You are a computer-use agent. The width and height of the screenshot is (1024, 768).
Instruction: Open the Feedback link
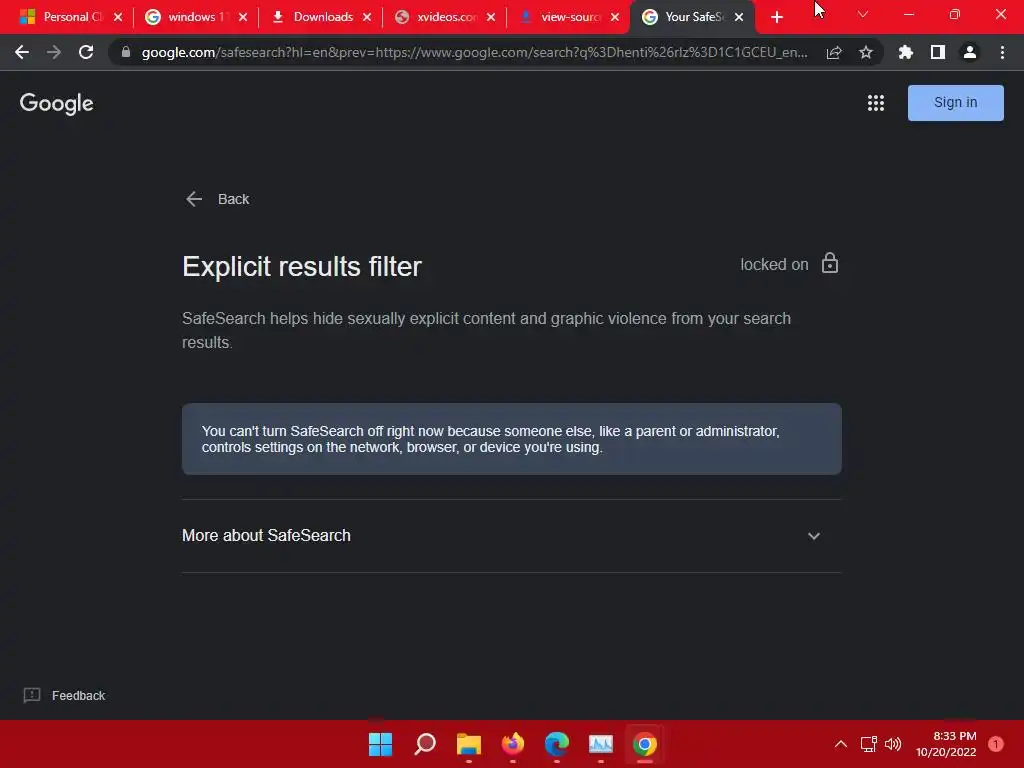click(x=64, y=696)
